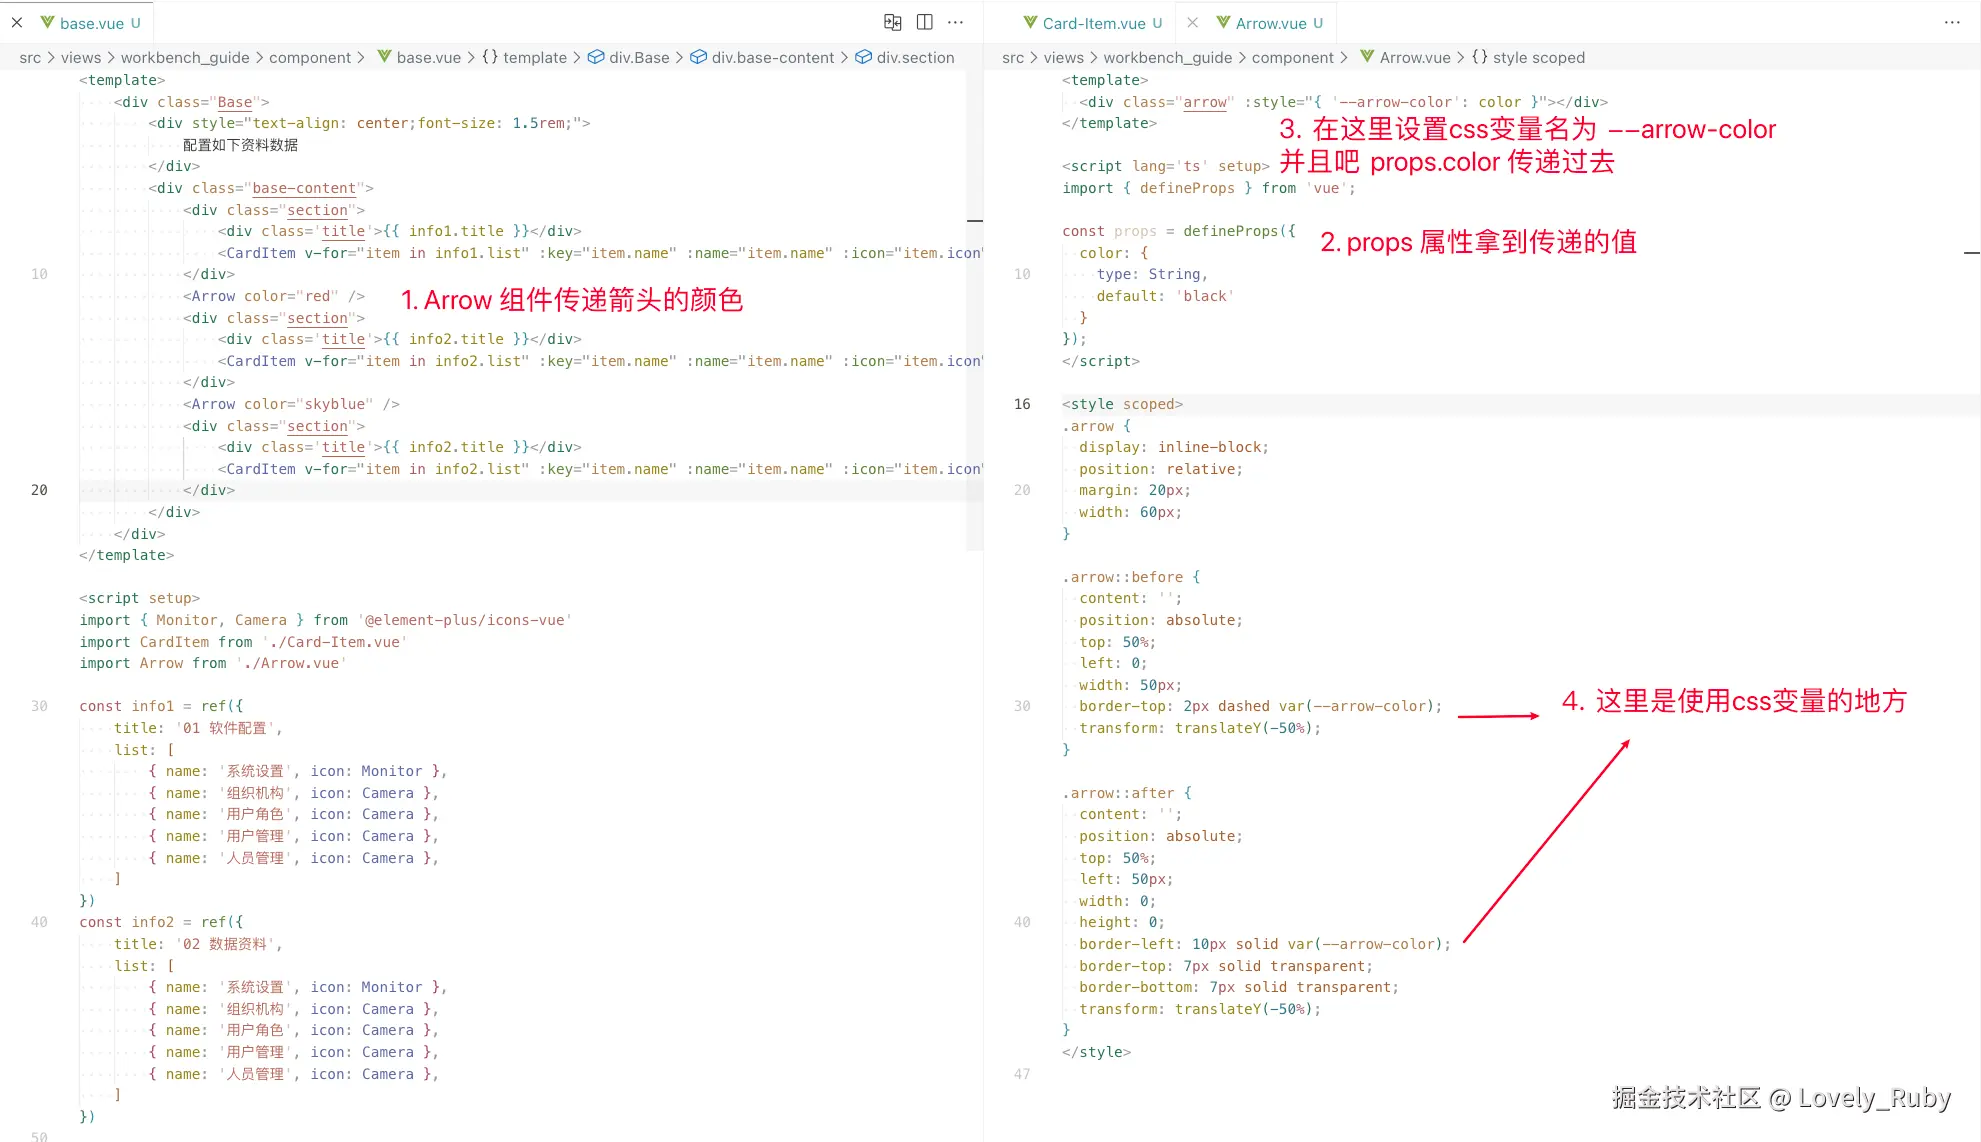The image size is (1981, 1142).
Task: Click the '<style scoped>' line
Action: click(1122, 404)
